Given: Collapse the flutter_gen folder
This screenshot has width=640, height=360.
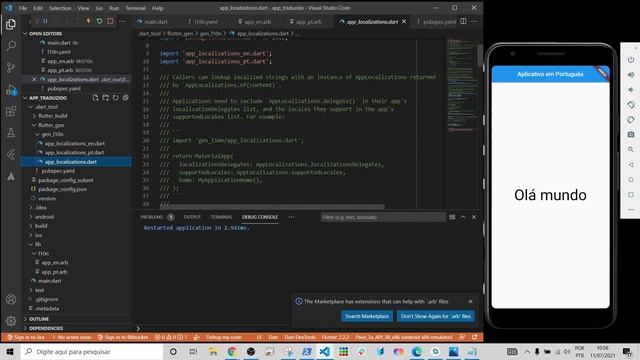Looking at the screenshot, I should [x=34, y=125].
